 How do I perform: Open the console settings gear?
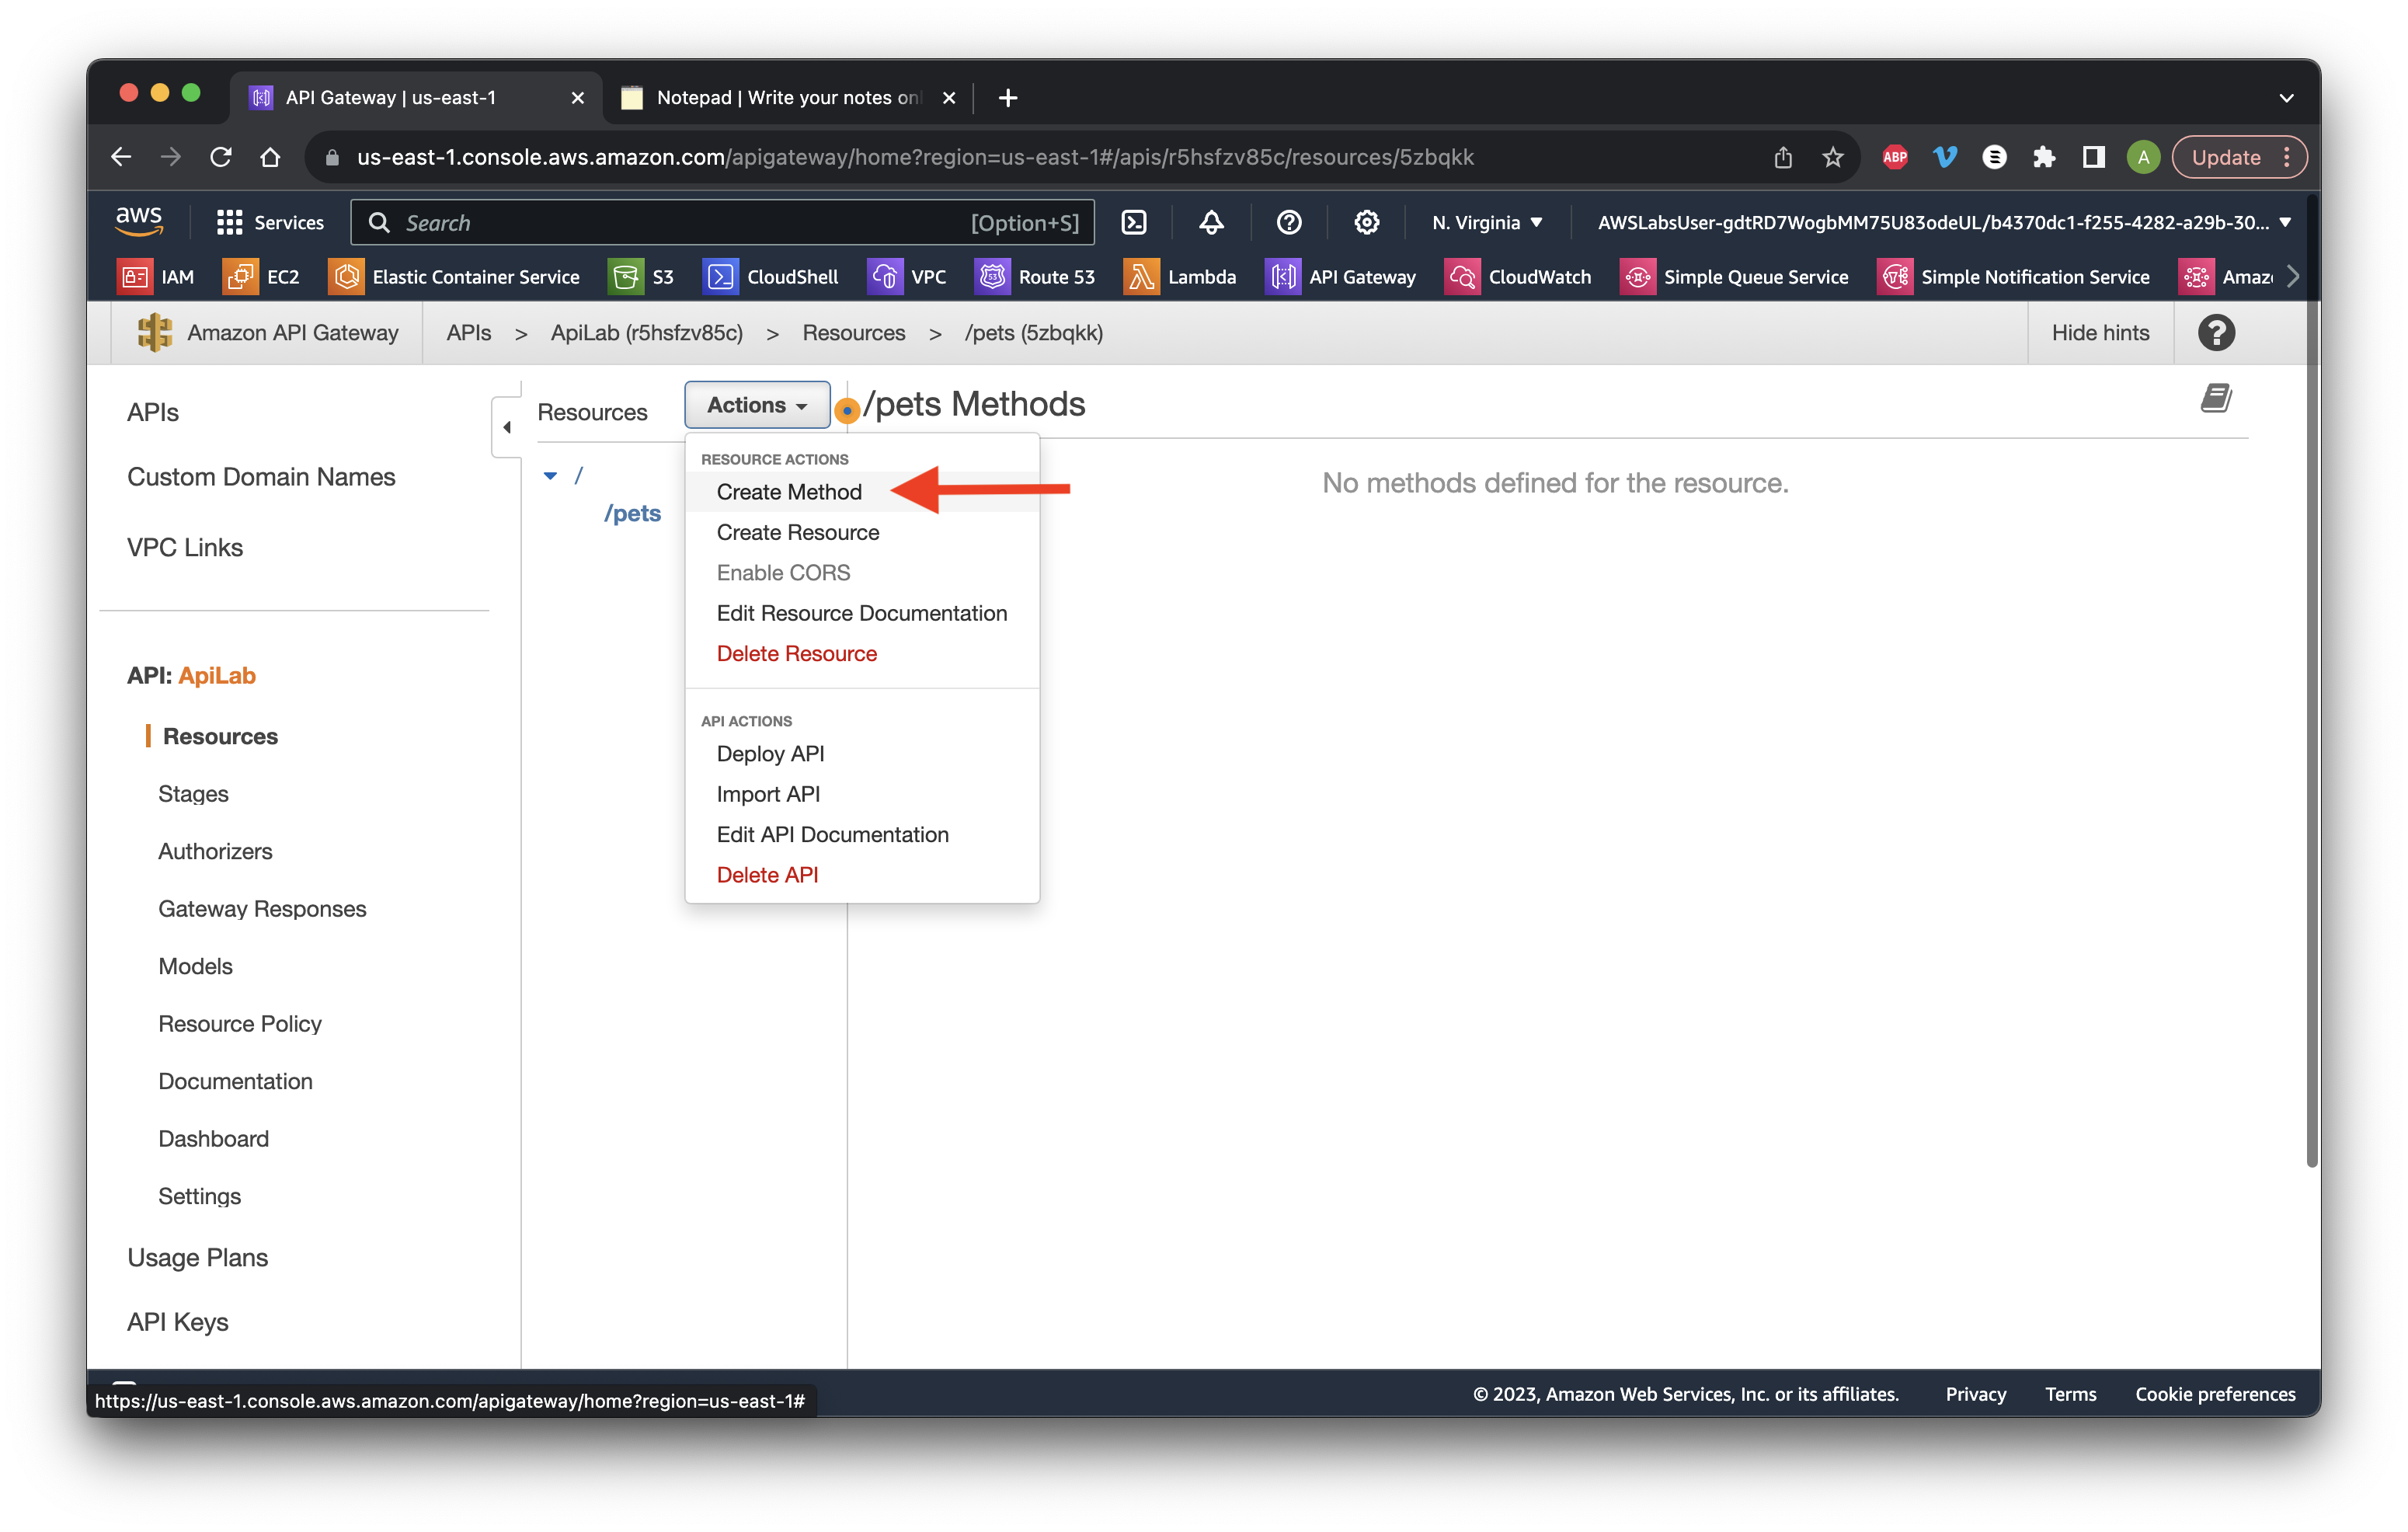[x=1366, y=222]
